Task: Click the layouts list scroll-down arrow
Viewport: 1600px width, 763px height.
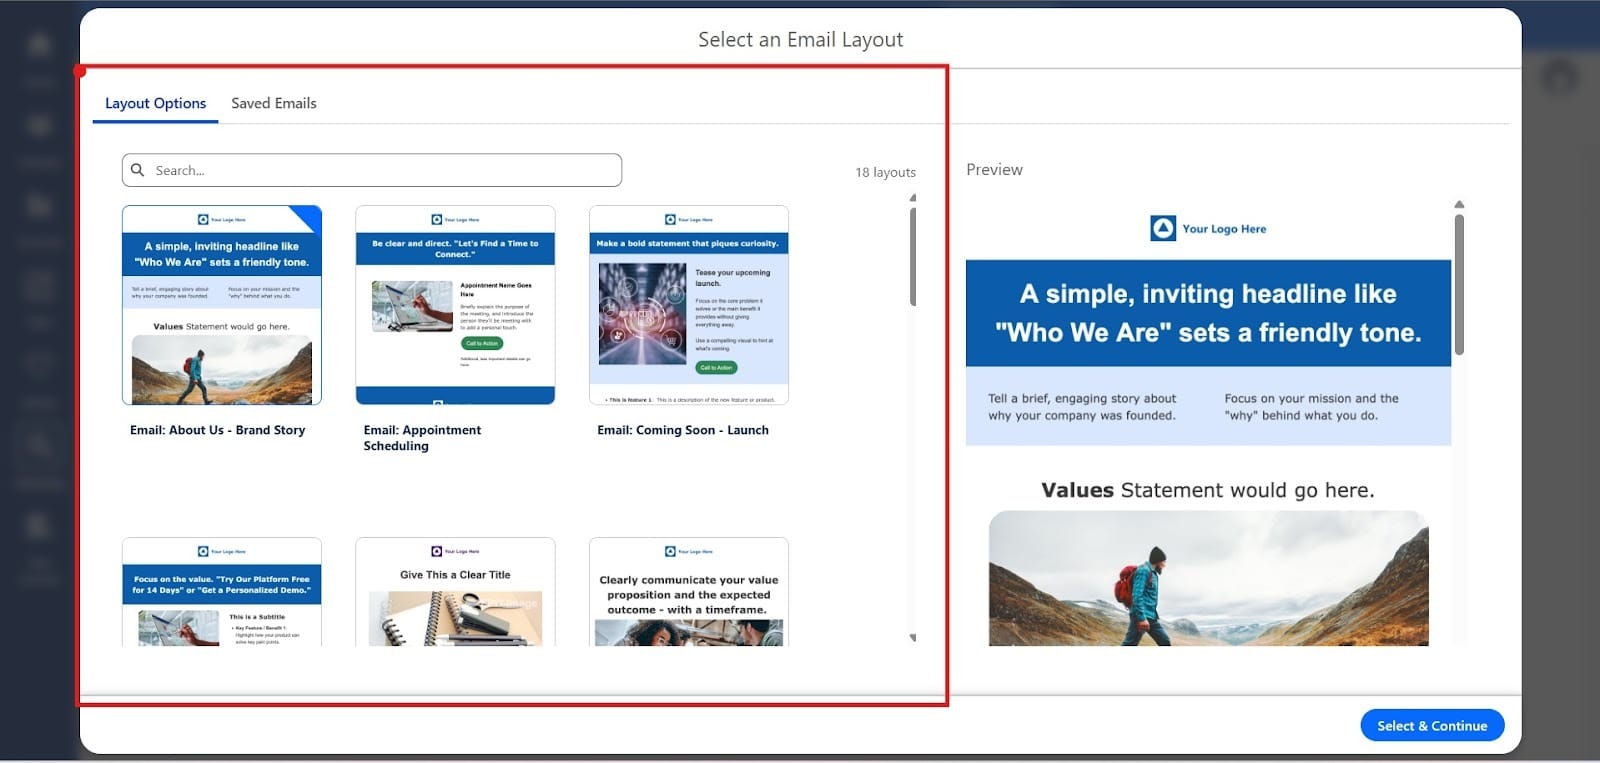Action: [913, 638]
